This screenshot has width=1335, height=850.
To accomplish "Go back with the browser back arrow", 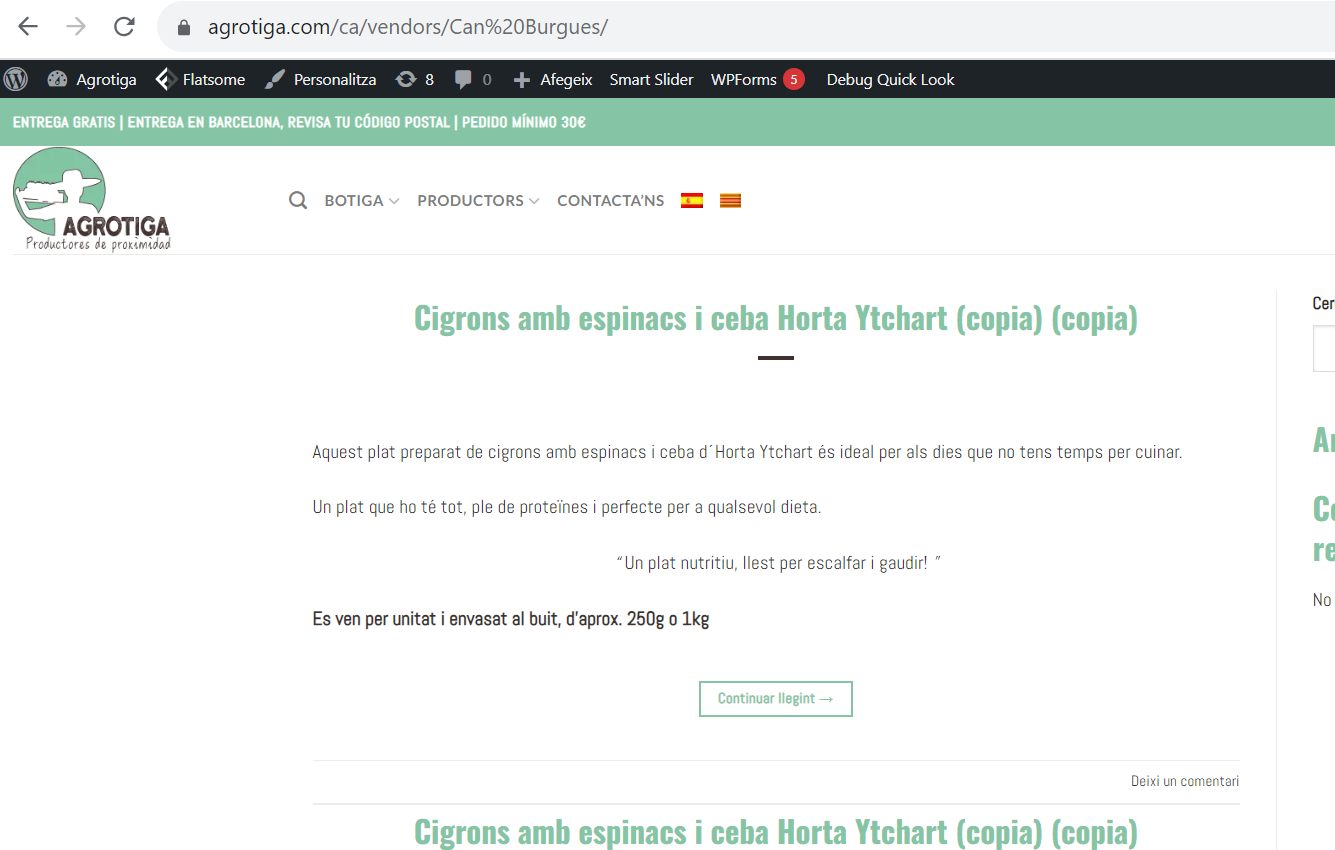I will click(x=28, y=27).
